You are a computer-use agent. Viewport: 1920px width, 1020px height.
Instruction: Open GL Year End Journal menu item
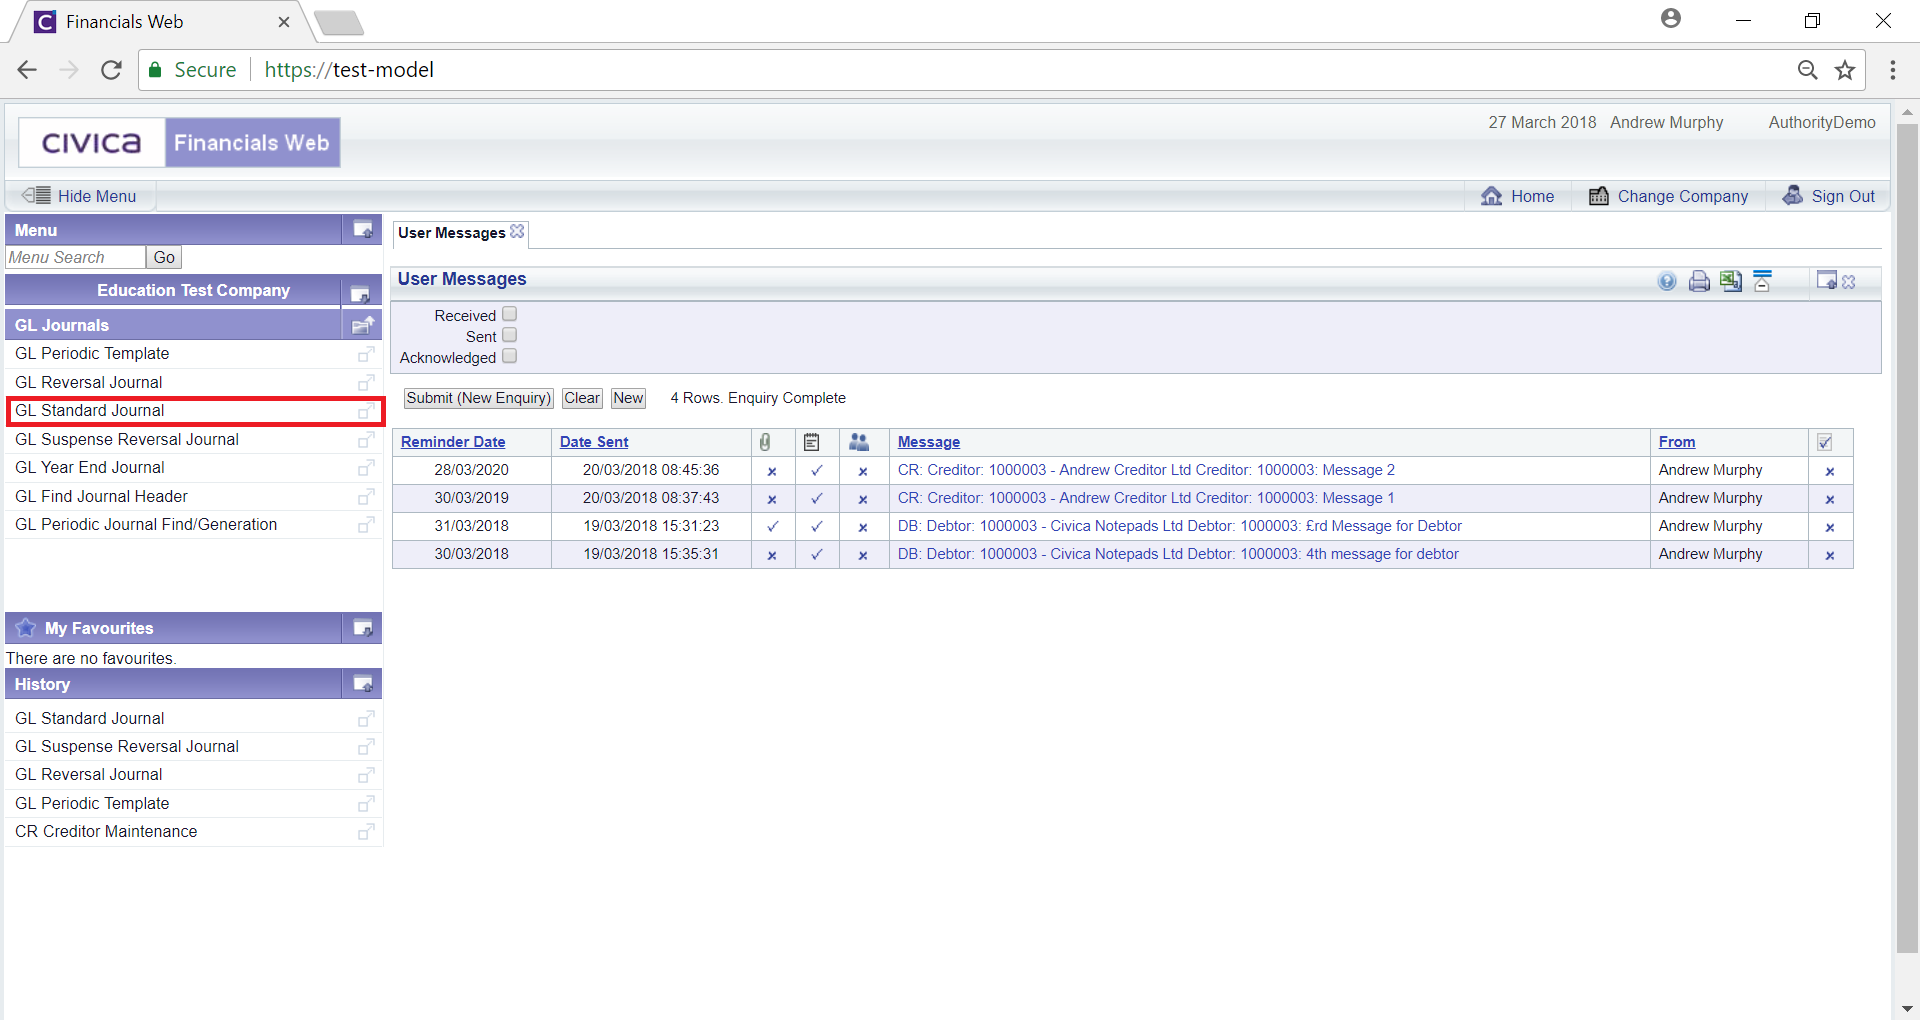coord(90,467)
